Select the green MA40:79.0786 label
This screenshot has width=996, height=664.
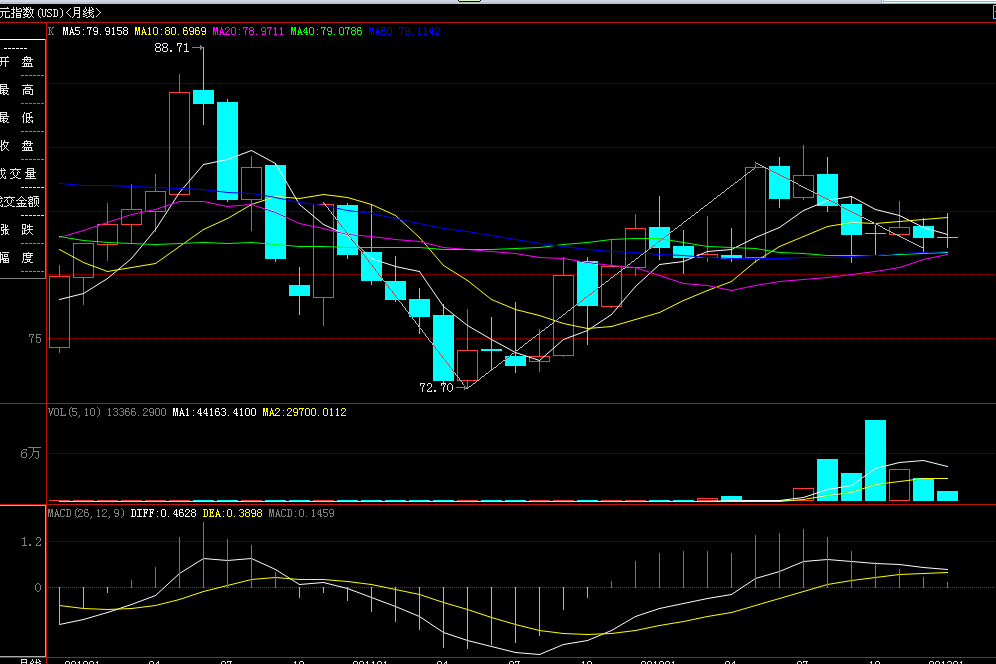pos(326,31)
